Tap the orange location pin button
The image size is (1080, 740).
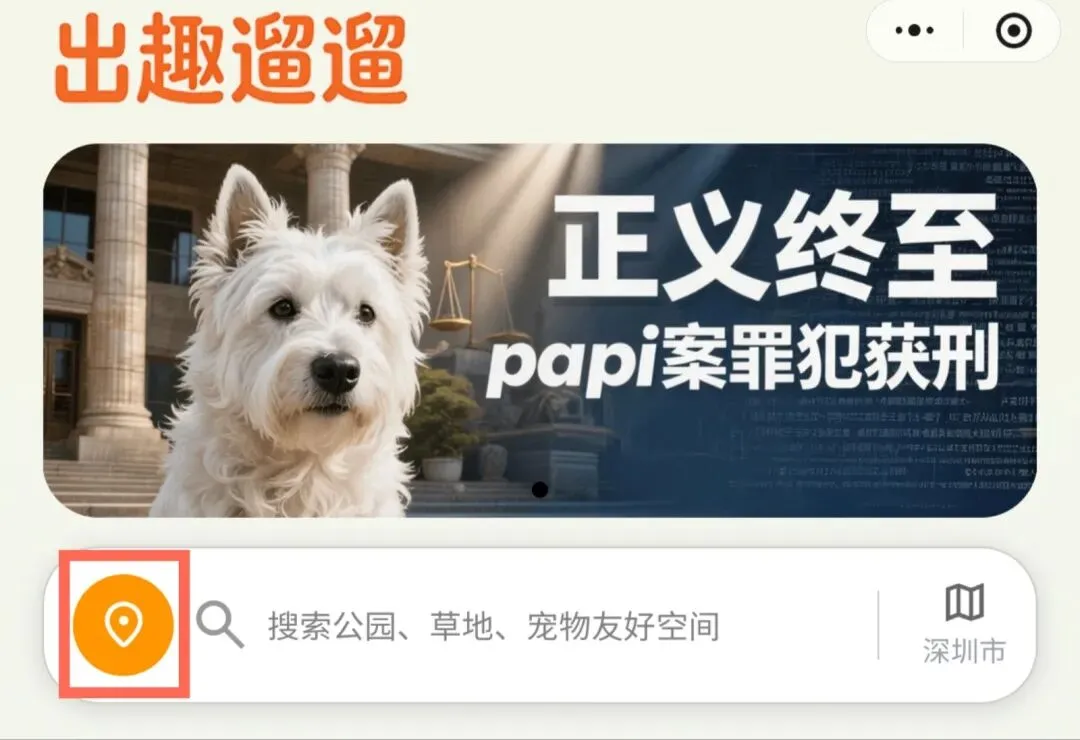tap(123, 625)
